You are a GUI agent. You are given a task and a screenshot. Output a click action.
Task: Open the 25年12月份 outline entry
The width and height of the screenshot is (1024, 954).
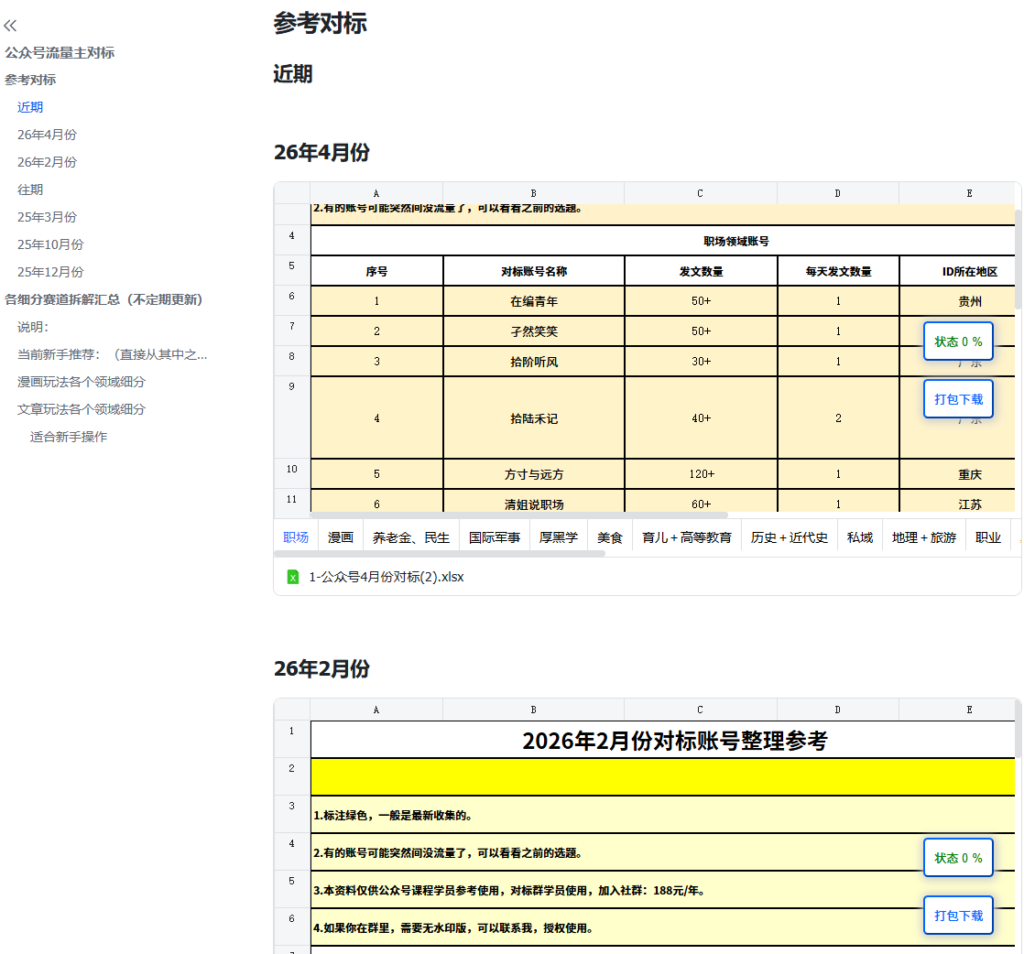[50, 272]
